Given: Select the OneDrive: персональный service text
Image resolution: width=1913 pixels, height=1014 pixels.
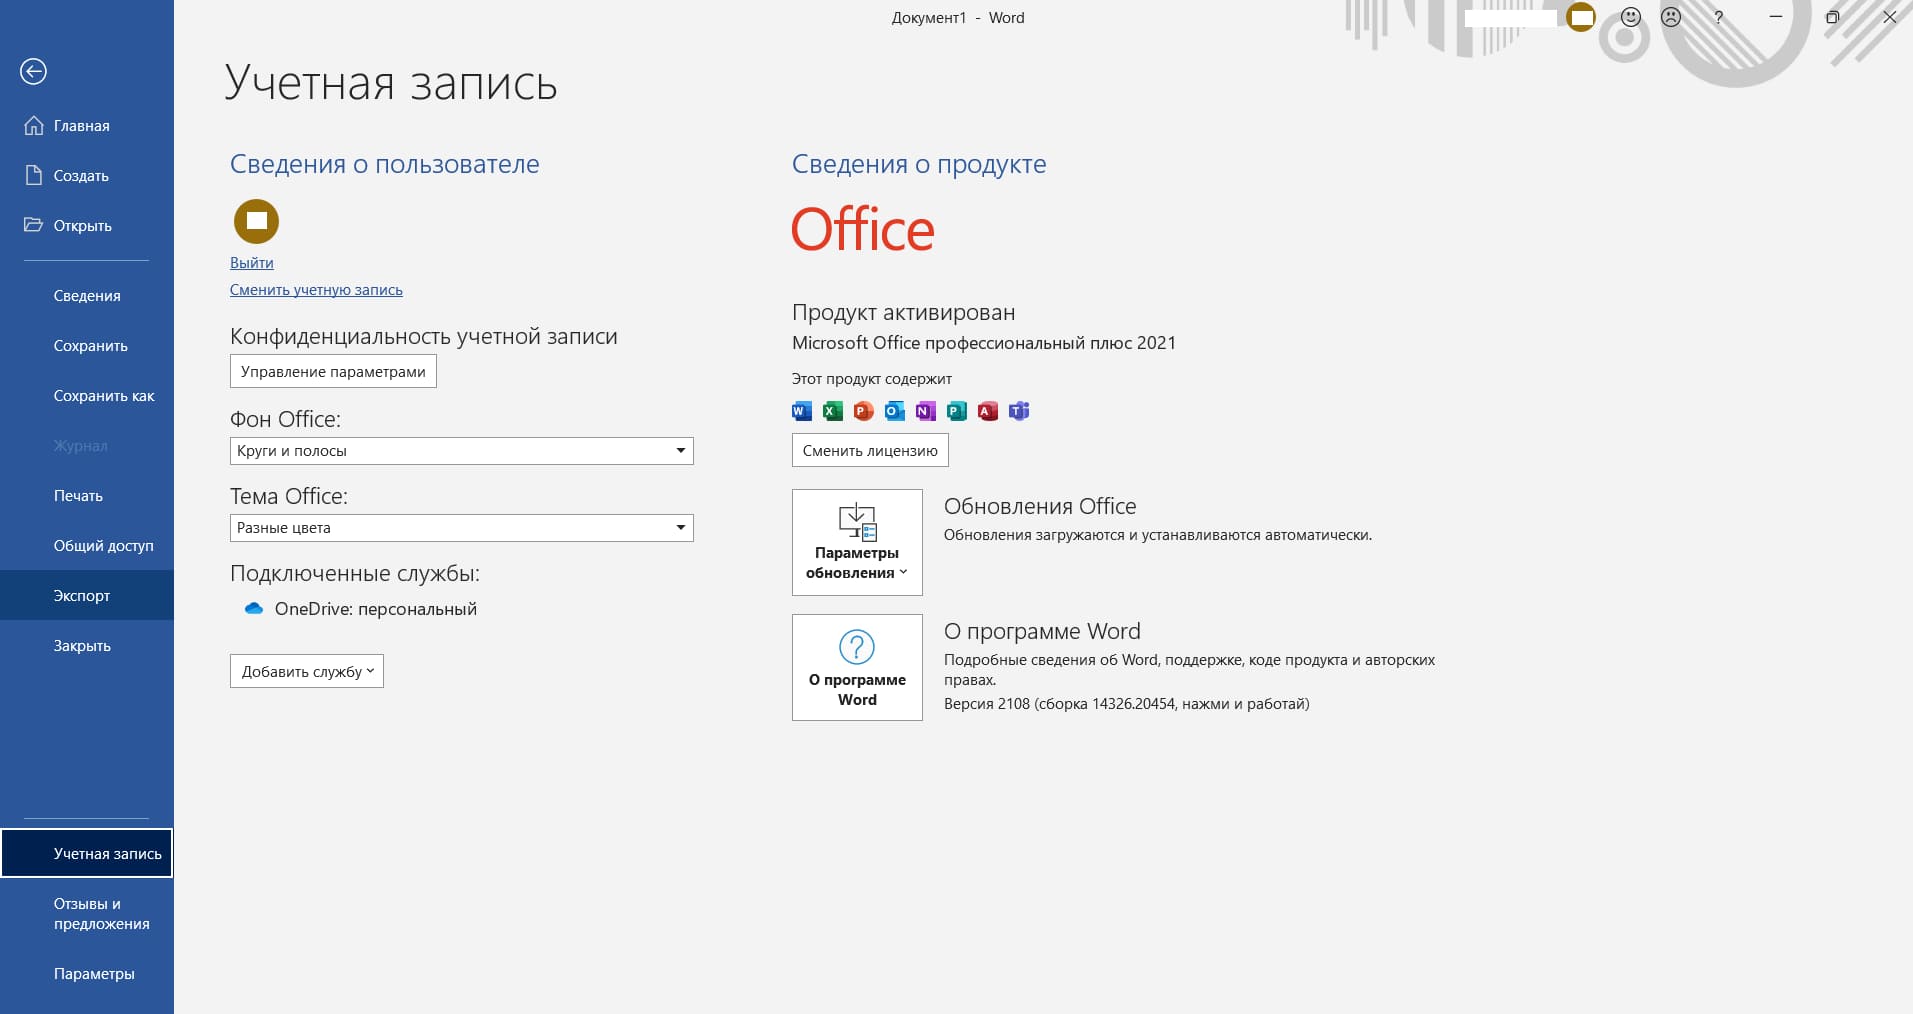Looking at the screenshot, I should (x=376, y=609).
